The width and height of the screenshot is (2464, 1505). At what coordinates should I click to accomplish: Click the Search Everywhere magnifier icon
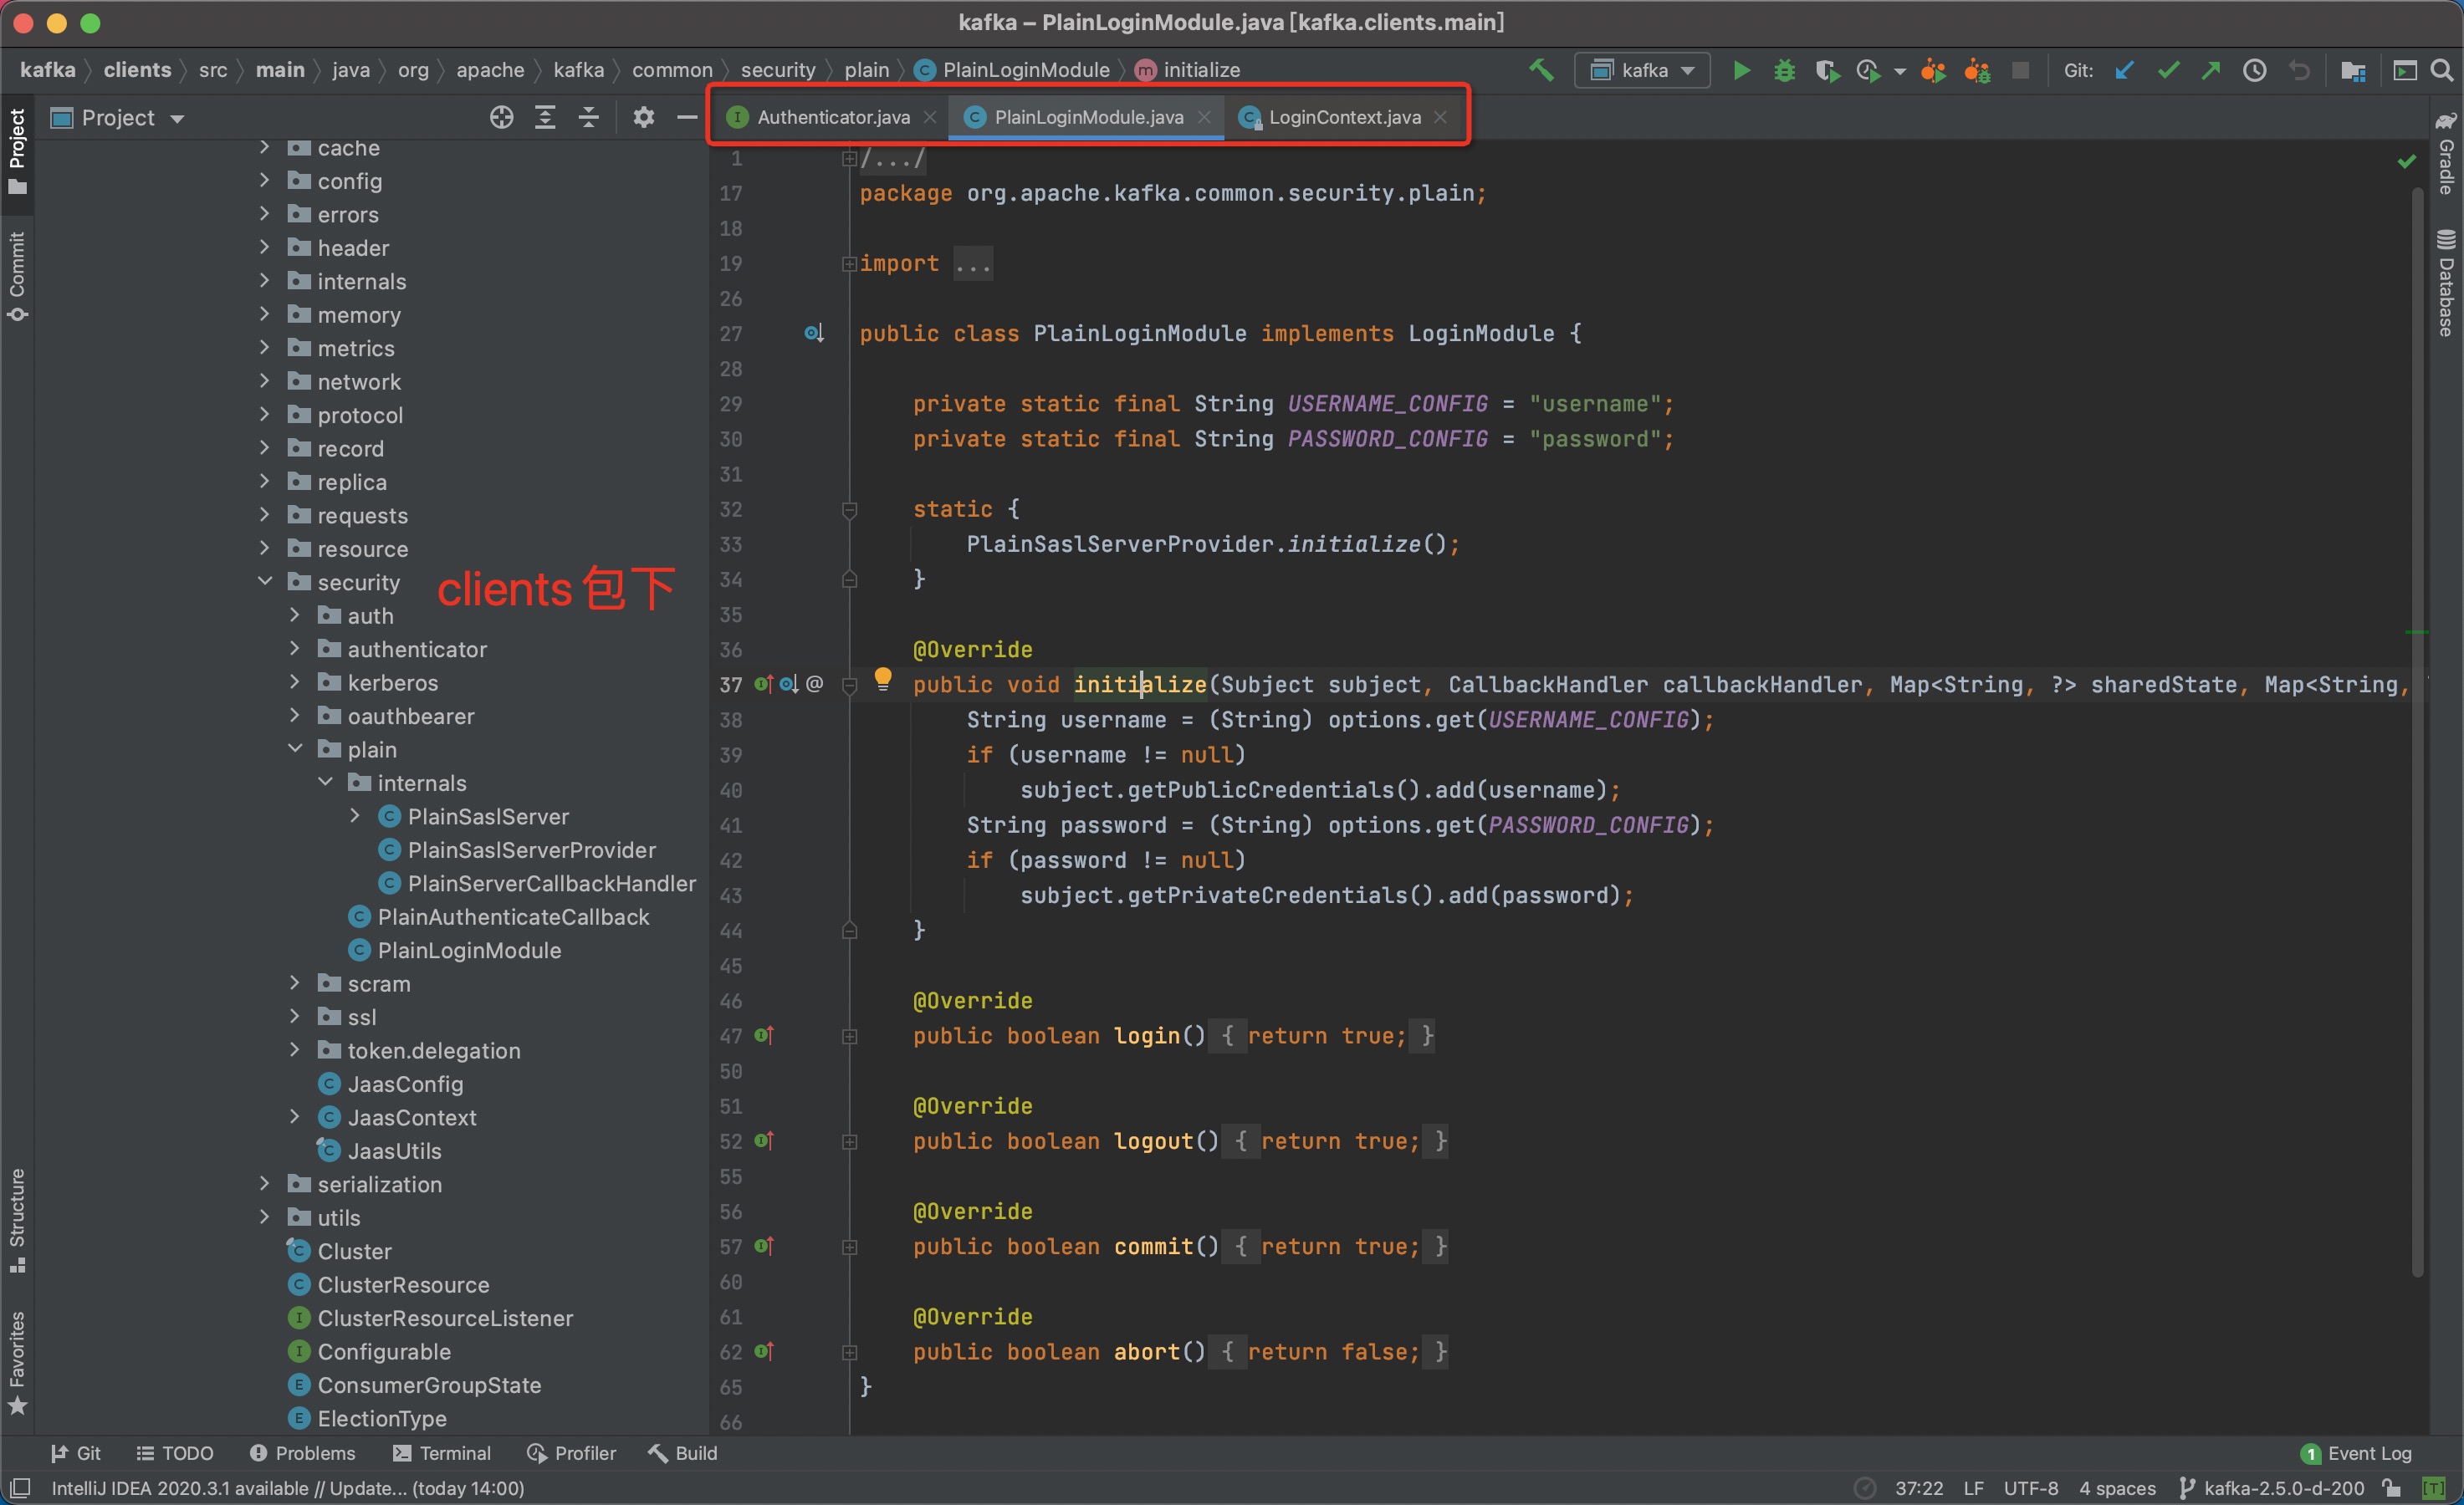tap(2442, 70)
